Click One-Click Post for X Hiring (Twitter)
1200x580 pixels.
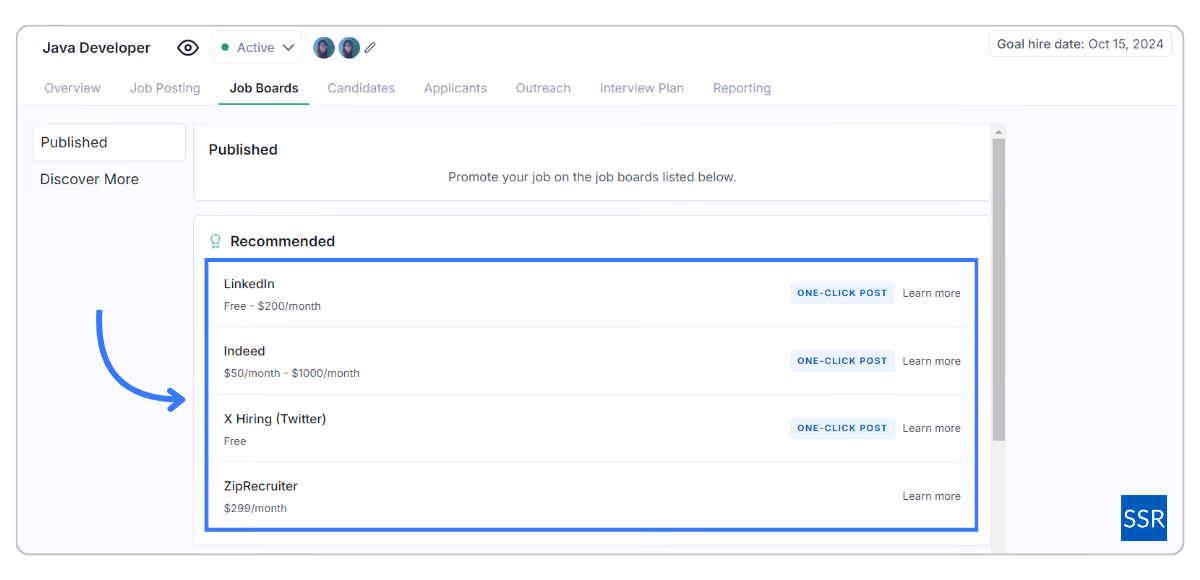click(x=842, y=428)
